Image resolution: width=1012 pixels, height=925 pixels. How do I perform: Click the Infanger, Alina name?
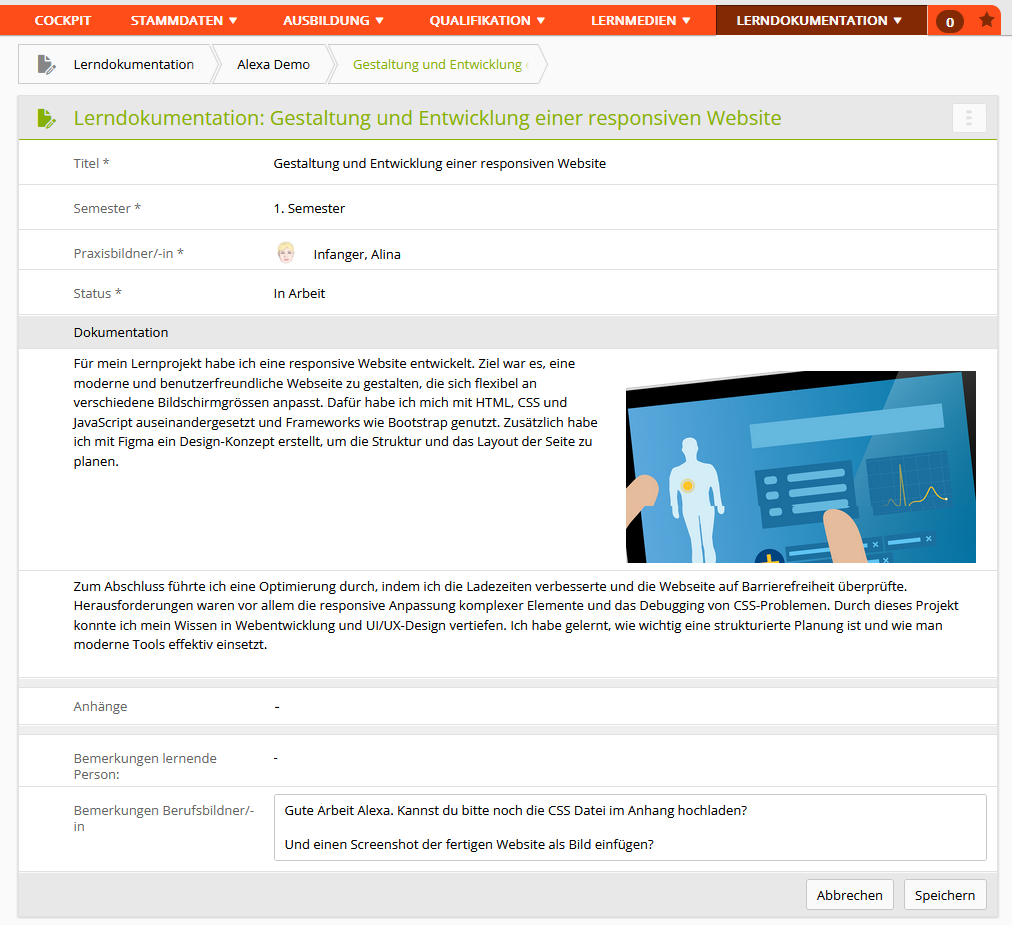[x=356, y=254]
